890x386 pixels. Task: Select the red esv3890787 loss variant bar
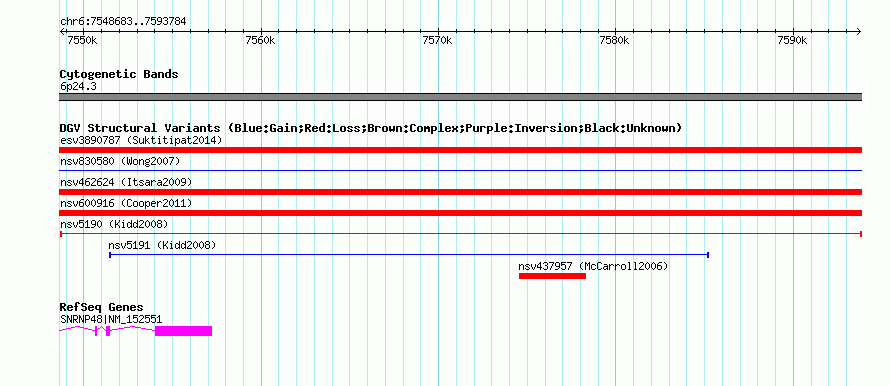[460, 150]
